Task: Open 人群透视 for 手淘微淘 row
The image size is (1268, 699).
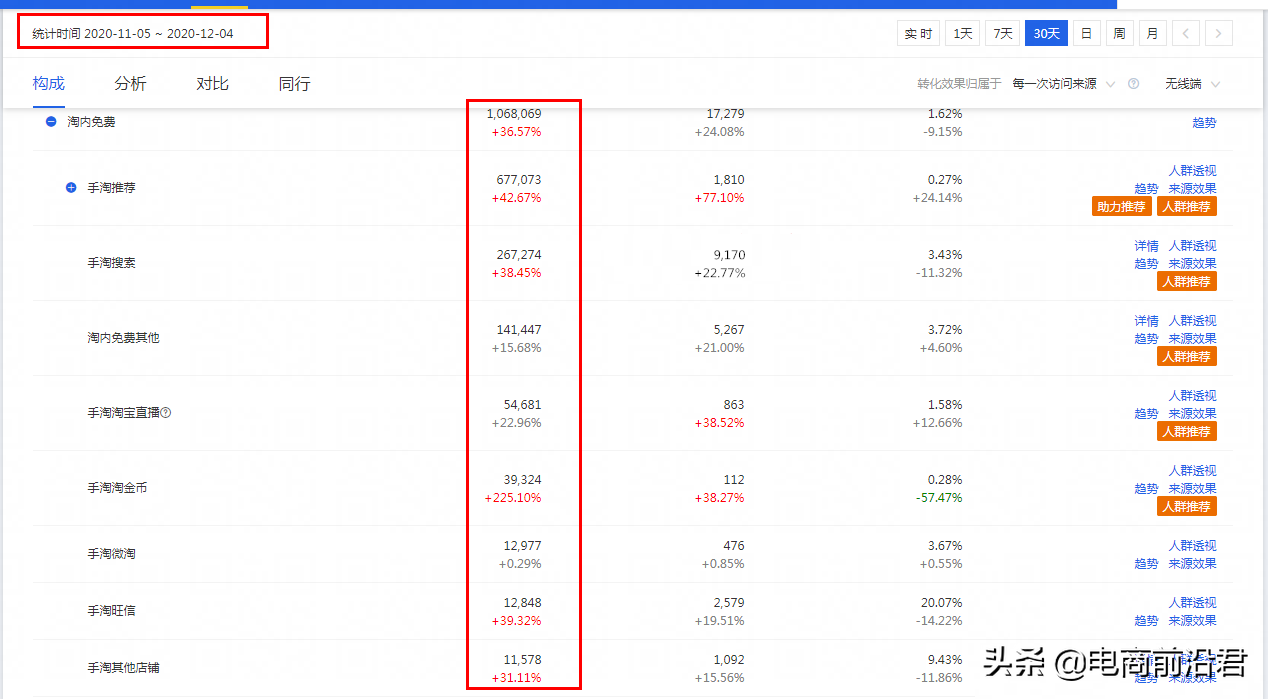Action: click(x=1192, y=546)
